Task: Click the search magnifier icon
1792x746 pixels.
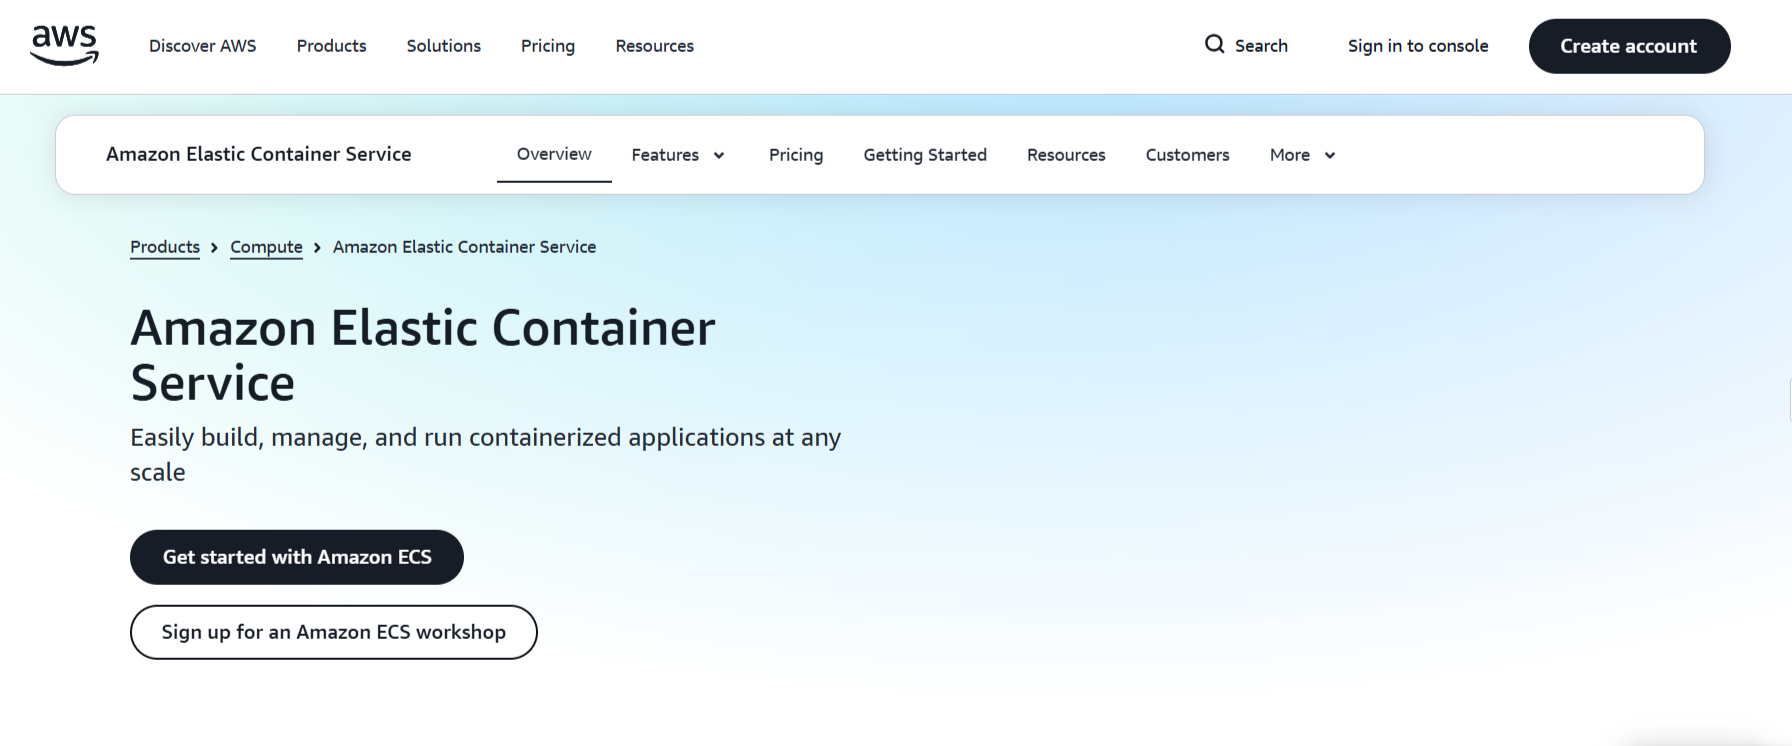Action: pos(1214,44)
